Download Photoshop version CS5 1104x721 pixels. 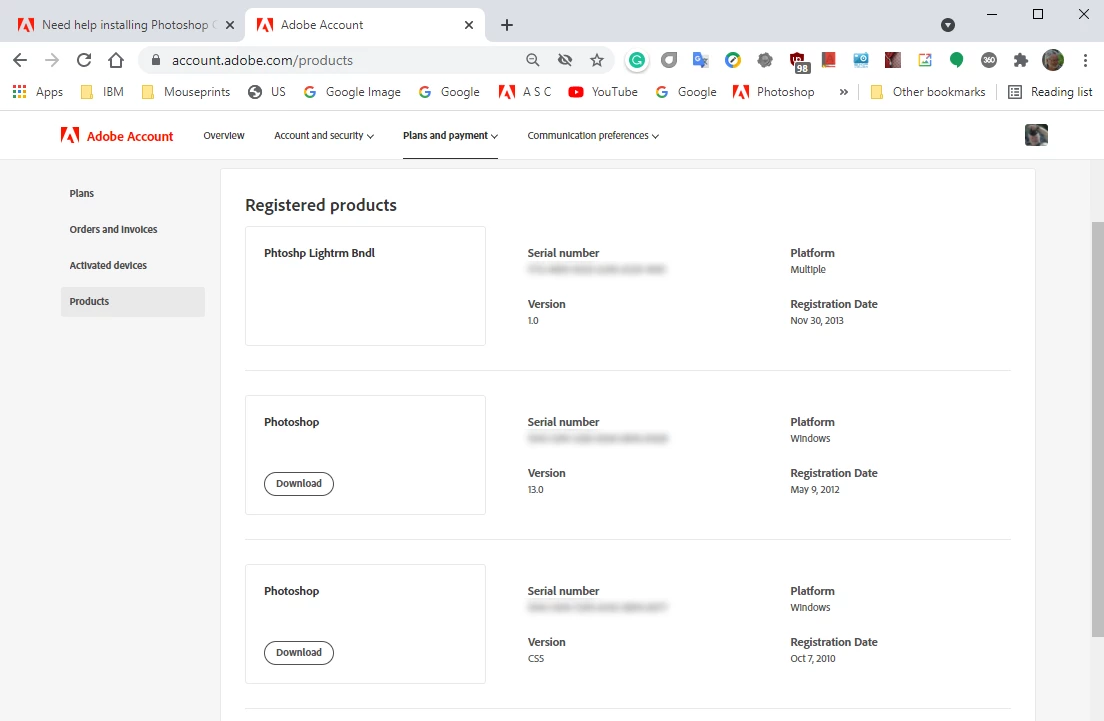(299, 653)
